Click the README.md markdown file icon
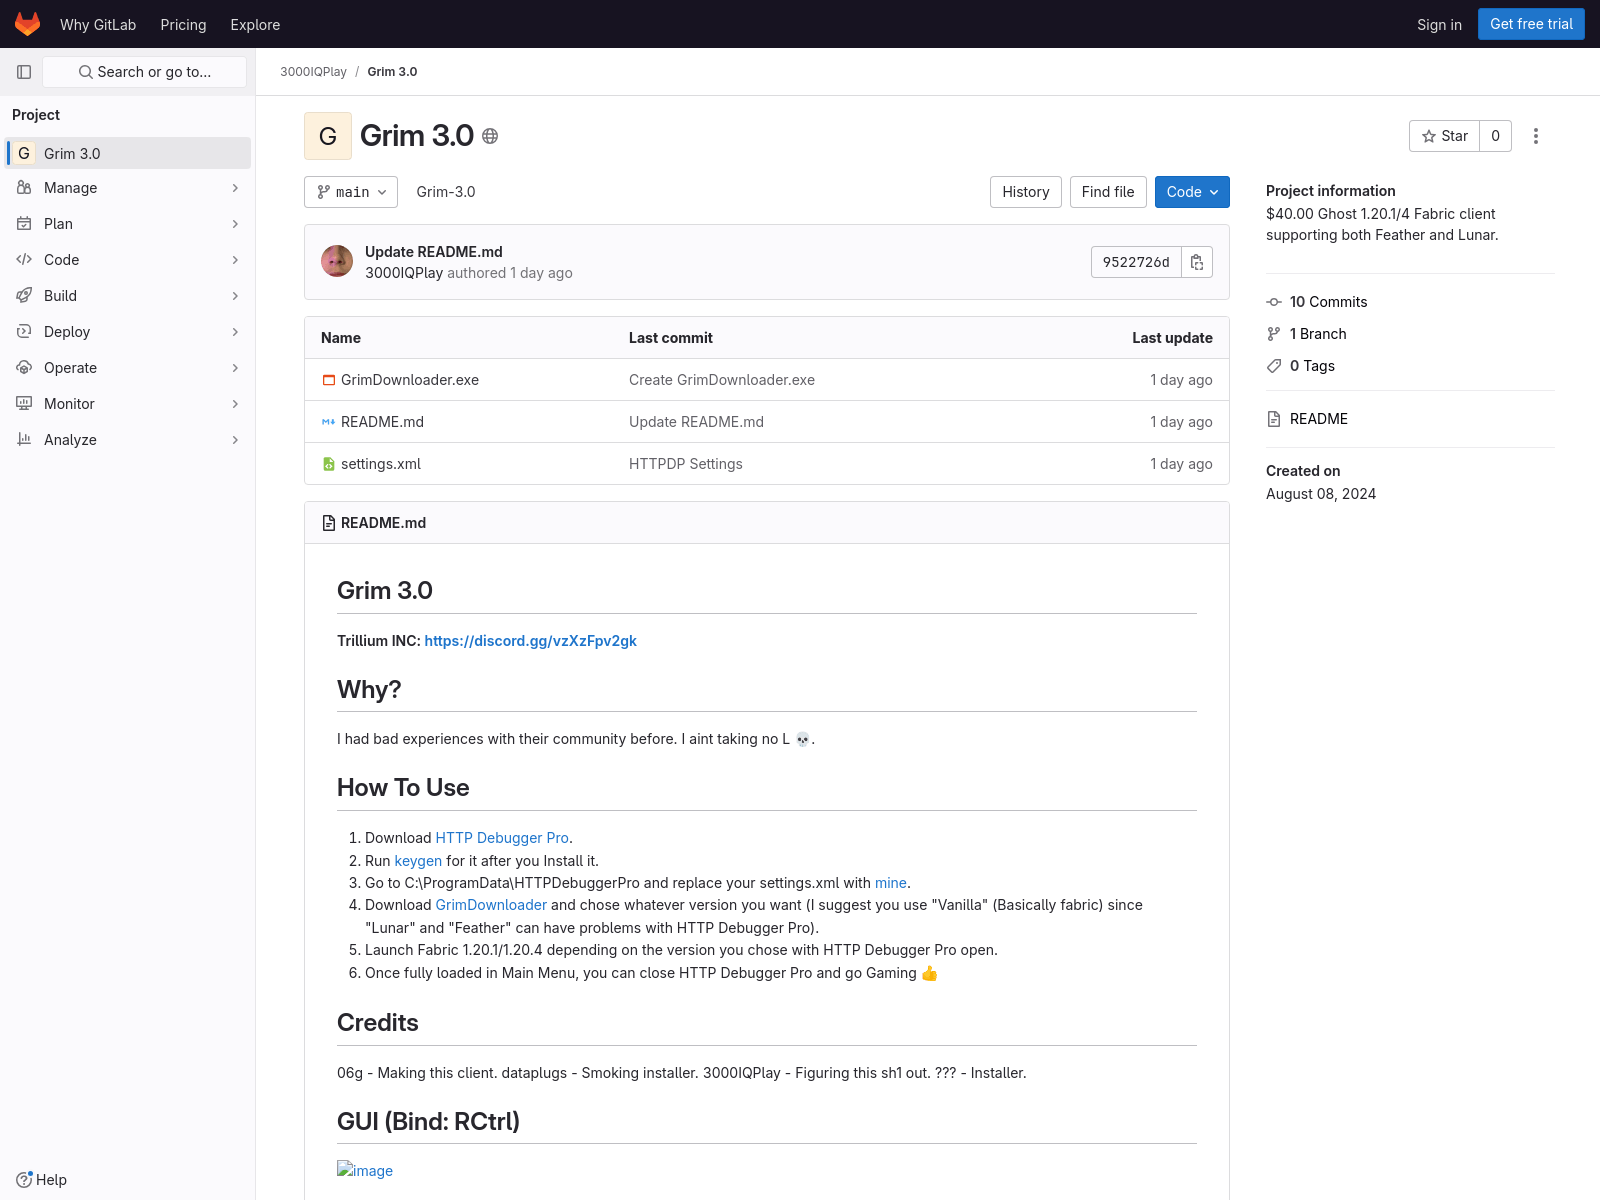This screenshot has width=1600, height=1200. 328,422
